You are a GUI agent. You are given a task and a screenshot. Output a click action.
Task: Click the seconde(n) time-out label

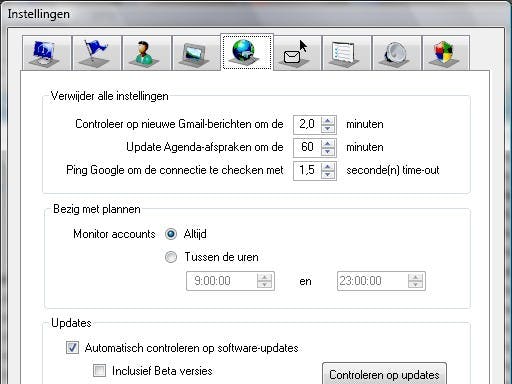[393, 170]
